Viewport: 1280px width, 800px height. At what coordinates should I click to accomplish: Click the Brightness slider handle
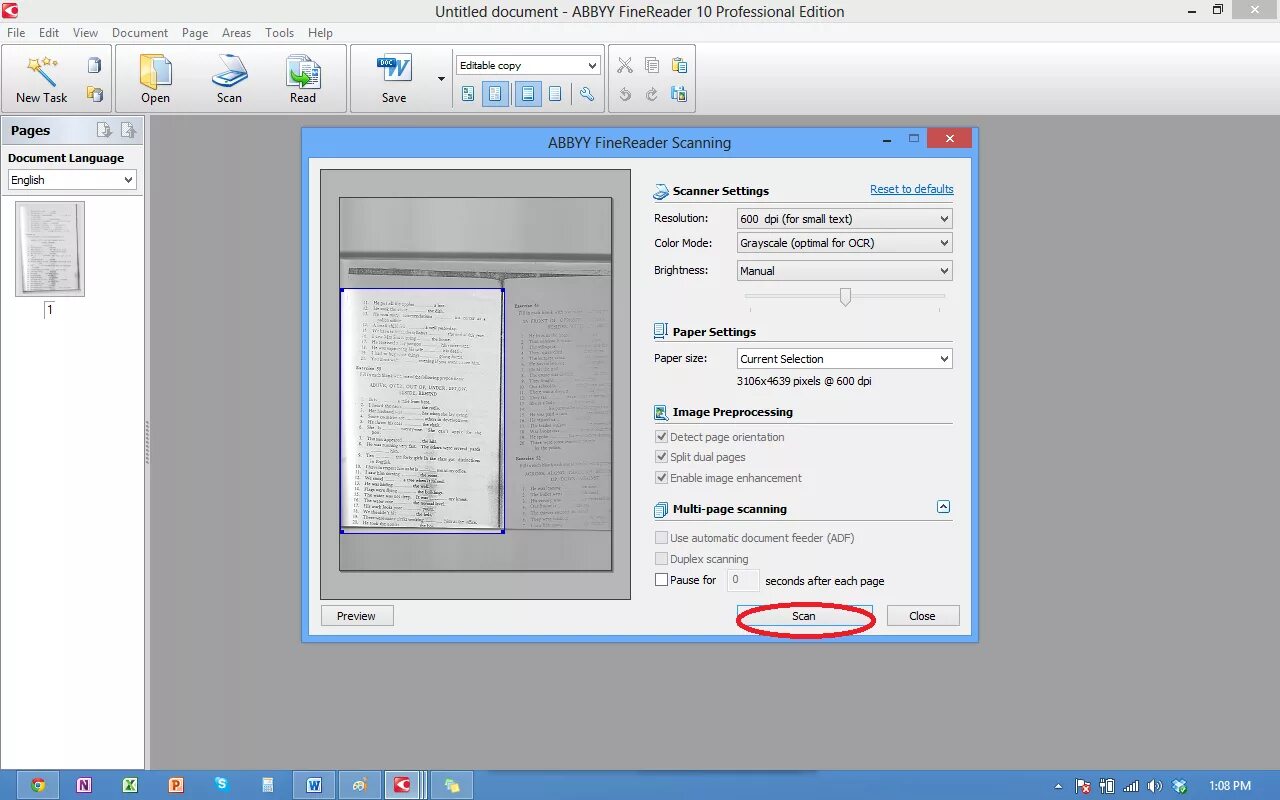845,297
